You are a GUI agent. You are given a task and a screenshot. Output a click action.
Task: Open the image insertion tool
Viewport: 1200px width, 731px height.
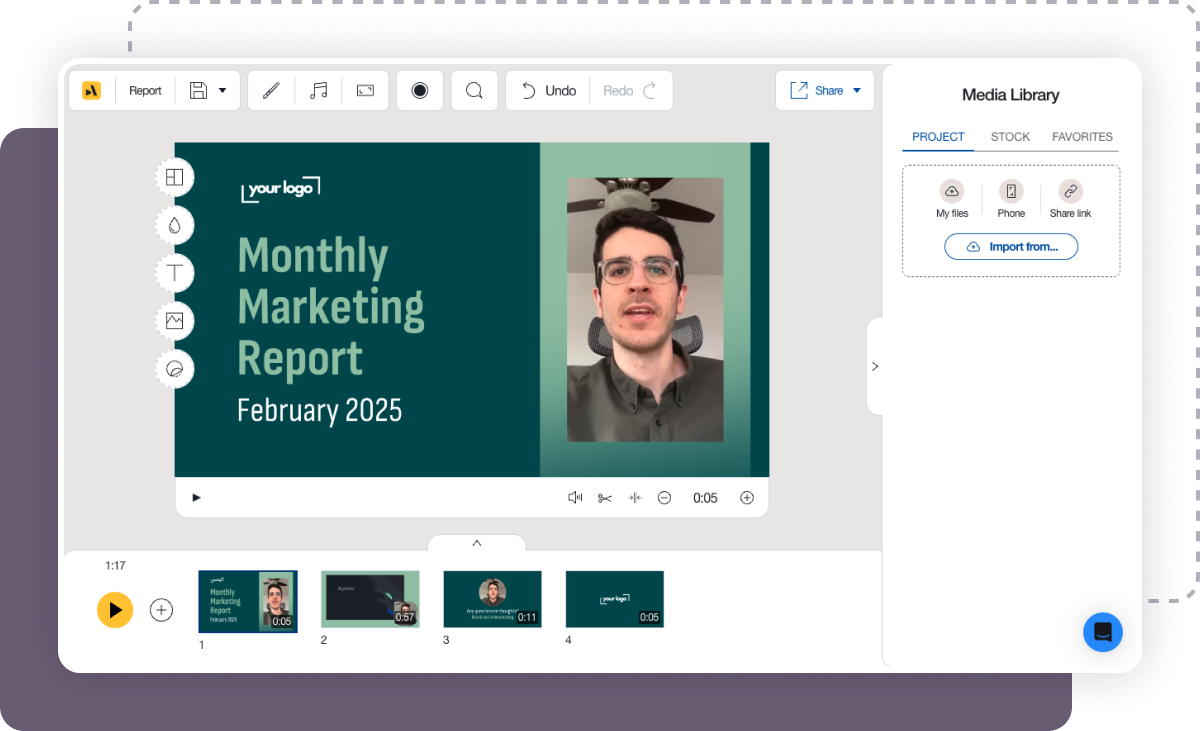click(x=175, y=321)
